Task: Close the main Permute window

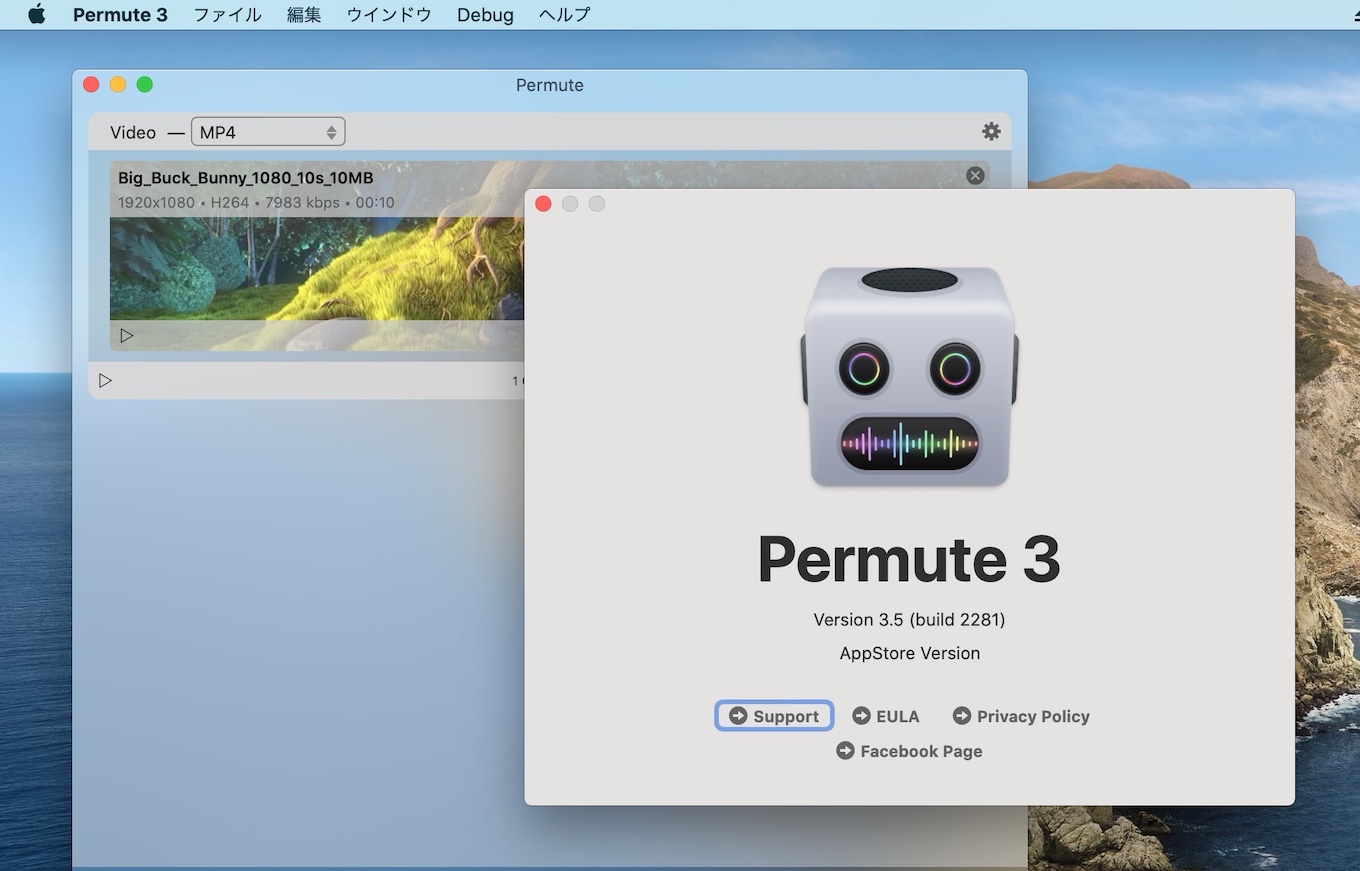Action: [x=91, y=85]
